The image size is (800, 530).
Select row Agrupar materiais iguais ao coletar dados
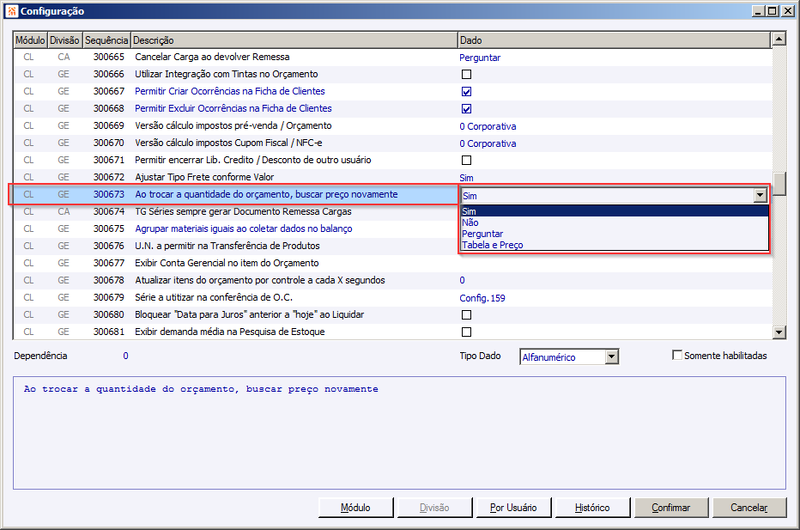[x=236, y=229]
